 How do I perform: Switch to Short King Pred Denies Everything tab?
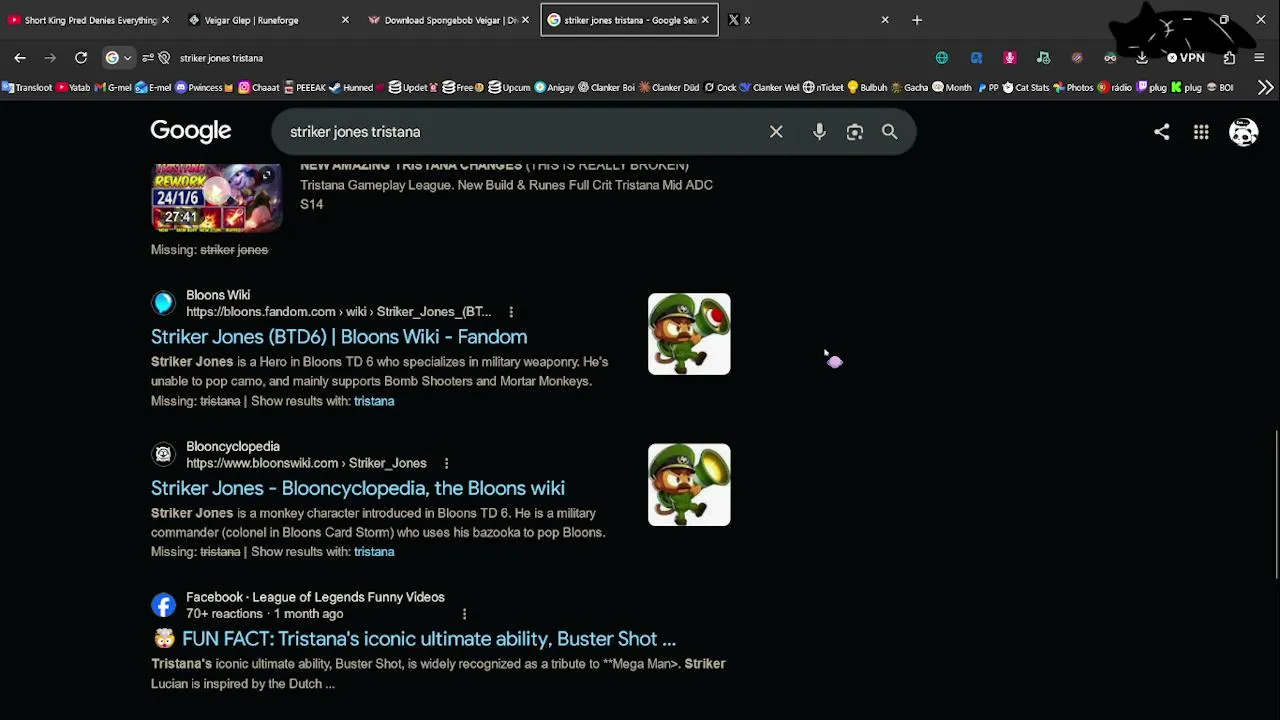coord(90,20)
